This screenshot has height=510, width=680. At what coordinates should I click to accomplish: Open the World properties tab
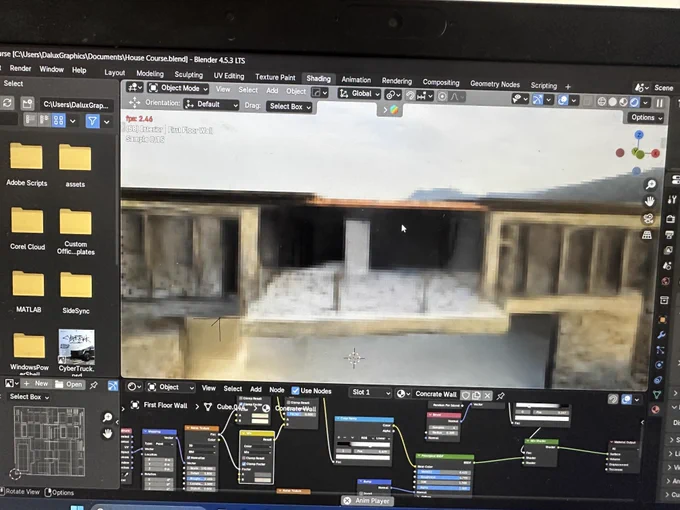click(x=666, y=281)
